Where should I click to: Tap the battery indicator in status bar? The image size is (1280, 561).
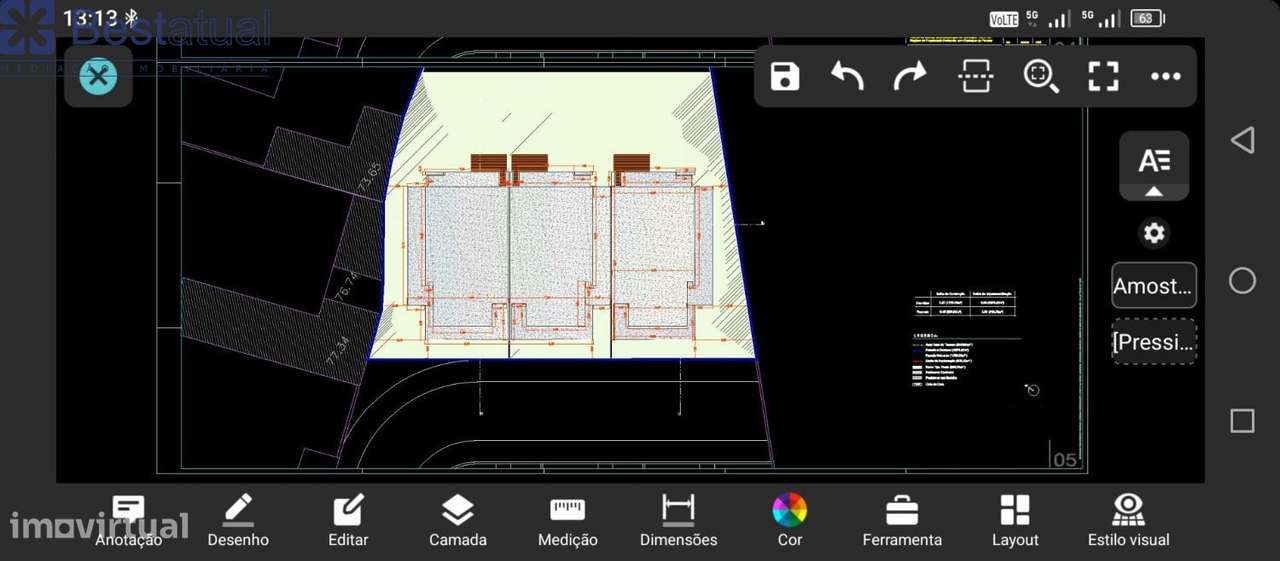click(x=1147, y=18)
